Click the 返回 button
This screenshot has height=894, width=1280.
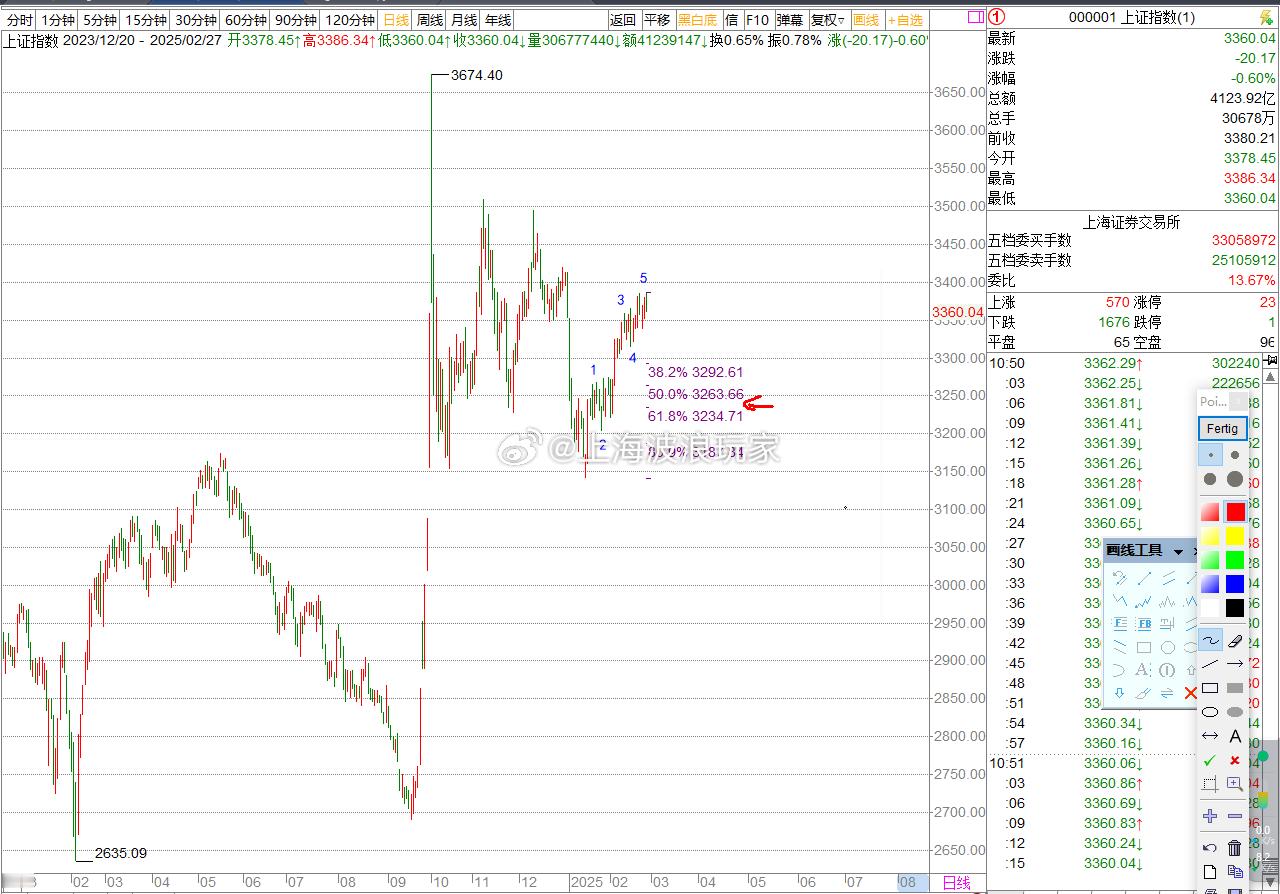(x=622, y=20)
